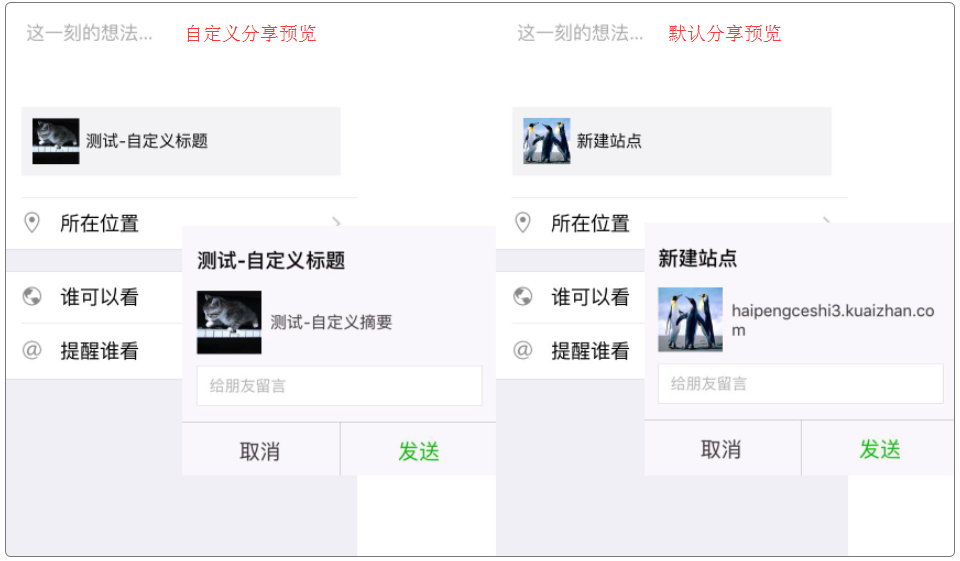Open the penguin thumbnail in 新建站点 card
The width and height of the screenshot is (960, 561).
click(x=546, y=141)
